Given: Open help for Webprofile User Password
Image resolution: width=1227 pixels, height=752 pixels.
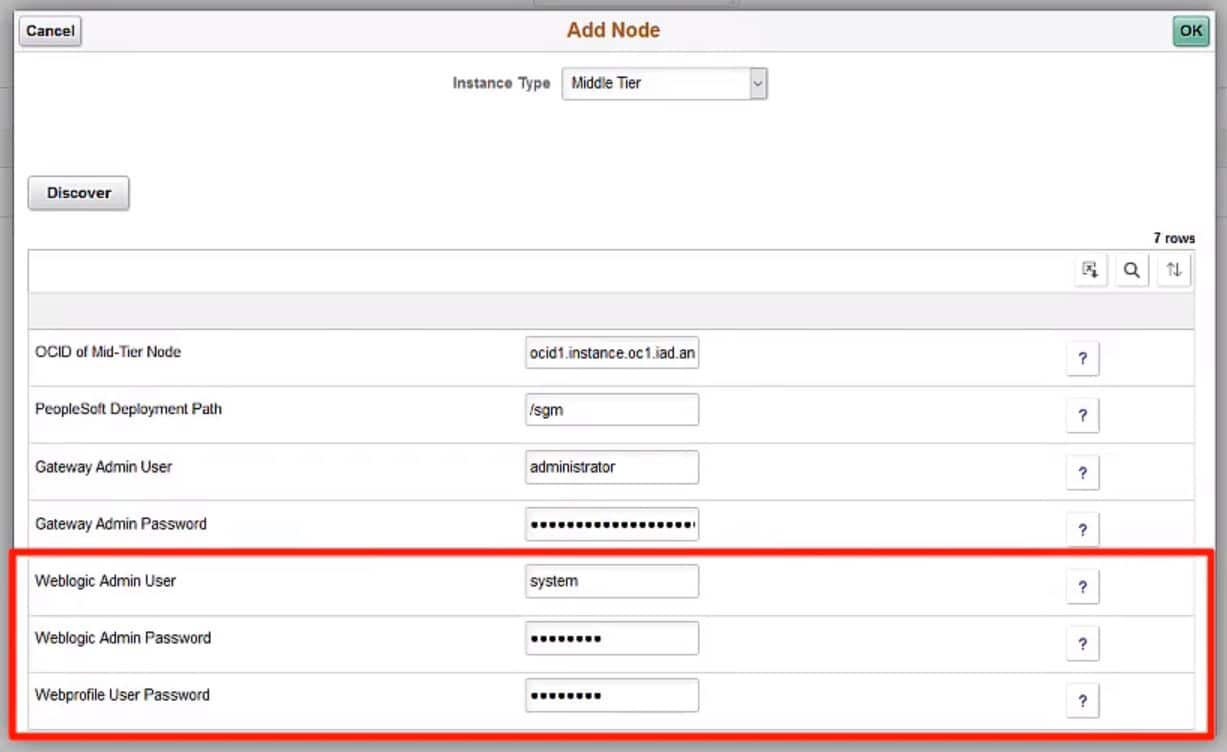Looking at the screenshot, I should click(x=1083, y=701).
